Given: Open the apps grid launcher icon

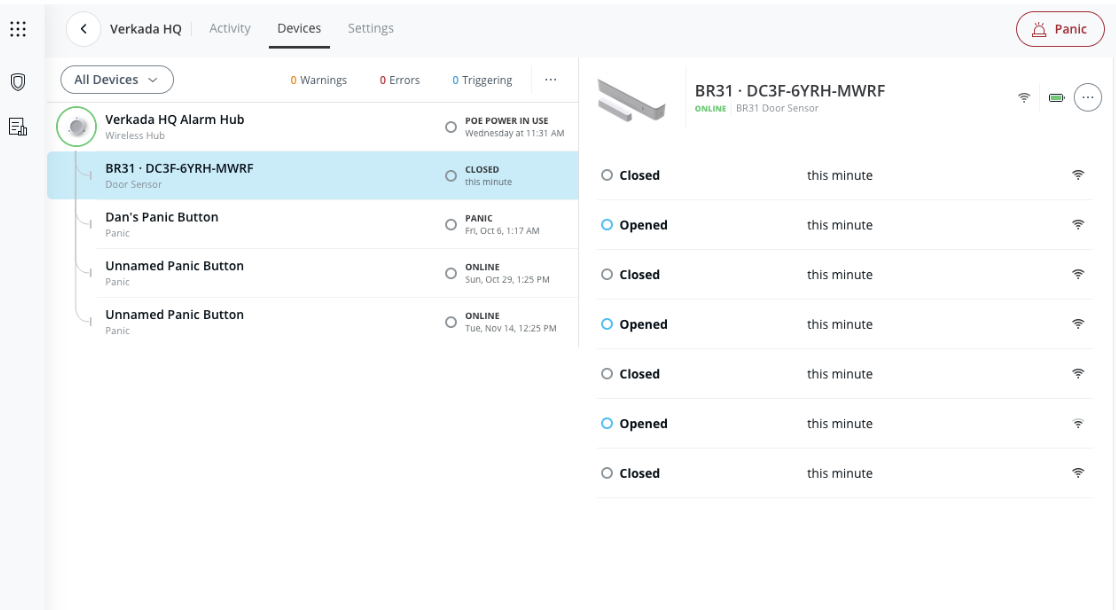Looking at the screenshot, I should point(18,30).
